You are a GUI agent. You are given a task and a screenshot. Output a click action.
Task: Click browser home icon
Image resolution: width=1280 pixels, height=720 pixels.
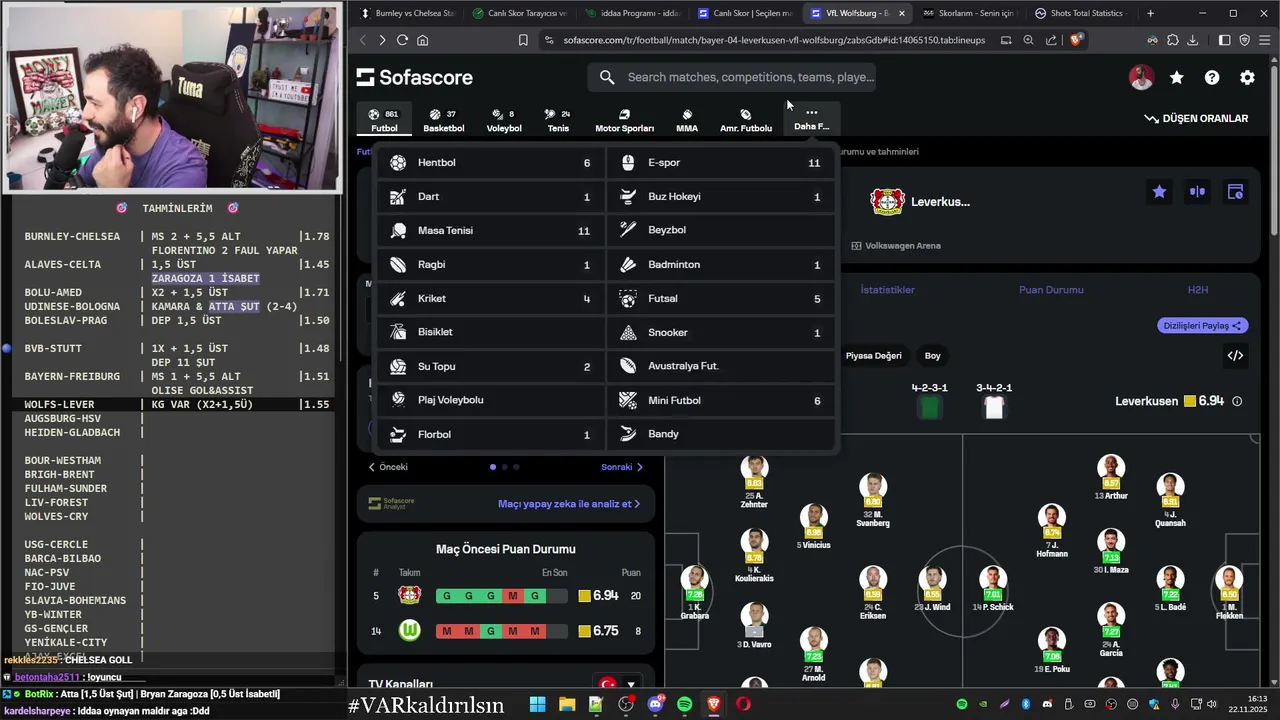pos(423,40)
